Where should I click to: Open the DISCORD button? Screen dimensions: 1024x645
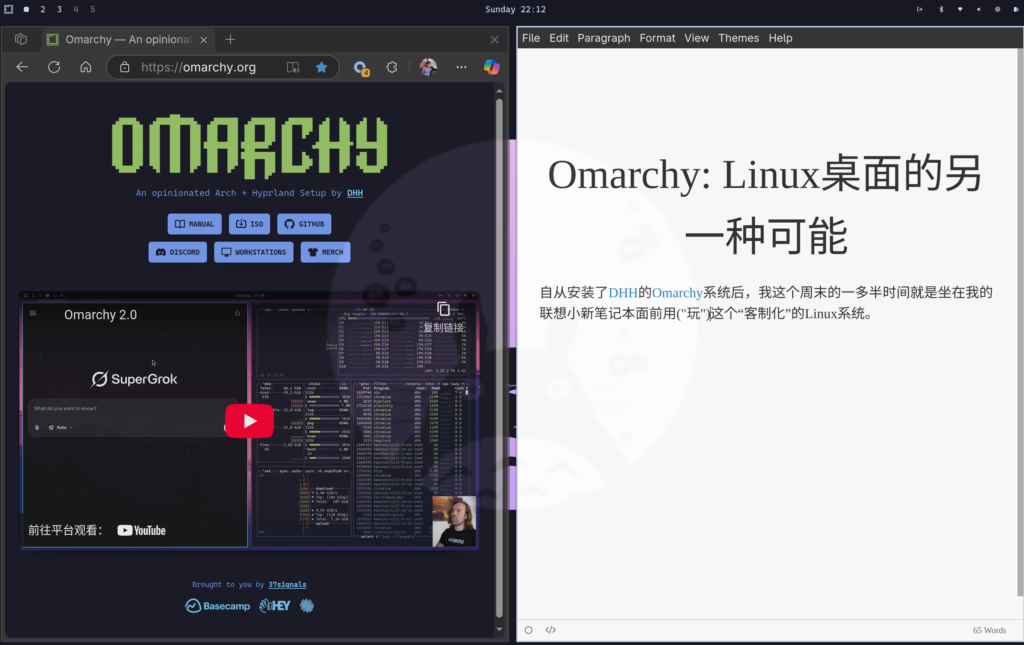[x=178, y=252]
